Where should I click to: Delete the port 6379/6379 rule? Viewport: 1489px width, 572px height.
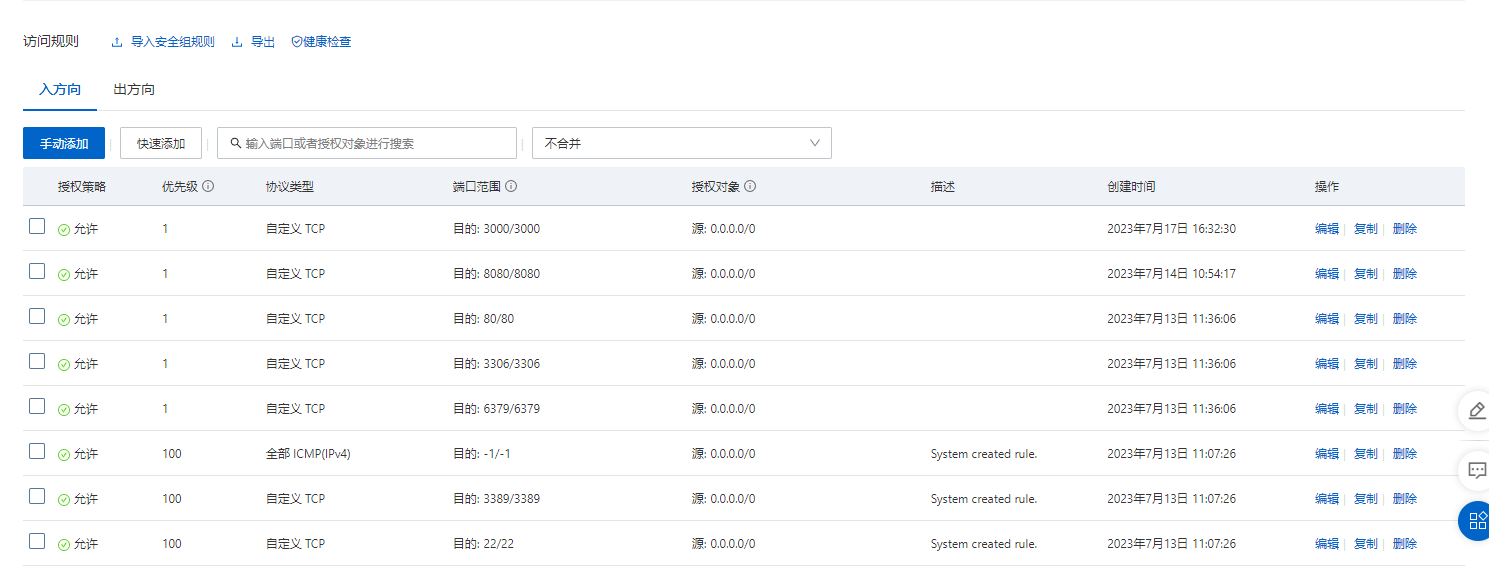[x=1405, y=409]
